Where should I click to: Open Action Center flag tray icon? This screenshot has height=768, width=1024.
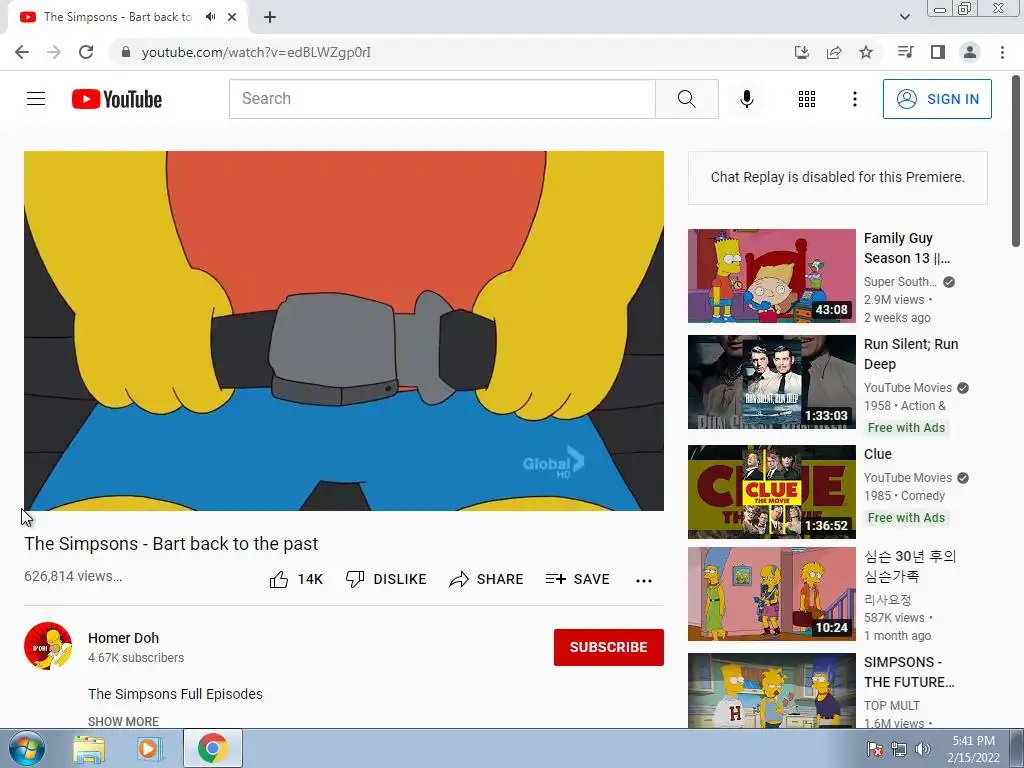click(x=874, y=749)
